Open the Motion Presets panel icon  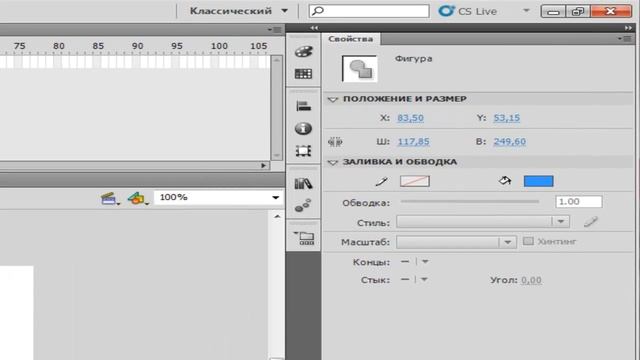(x=303, y=205)
